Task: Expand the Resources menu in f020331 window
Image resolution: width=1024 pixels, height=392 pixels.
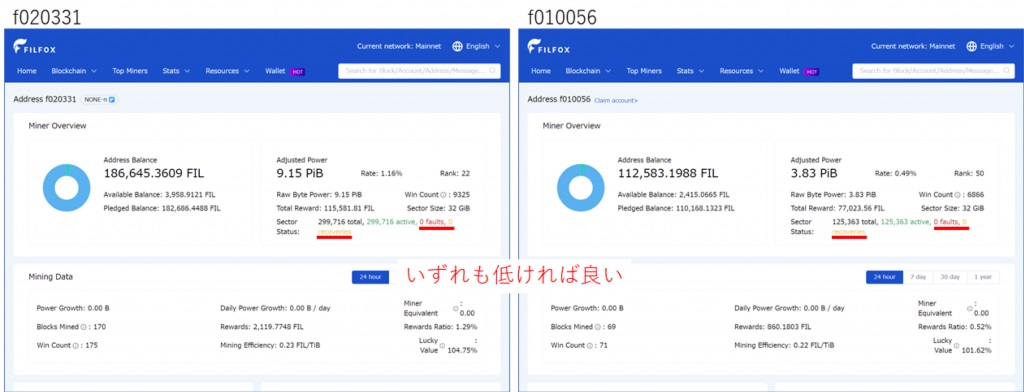Action: click(227, 71)
